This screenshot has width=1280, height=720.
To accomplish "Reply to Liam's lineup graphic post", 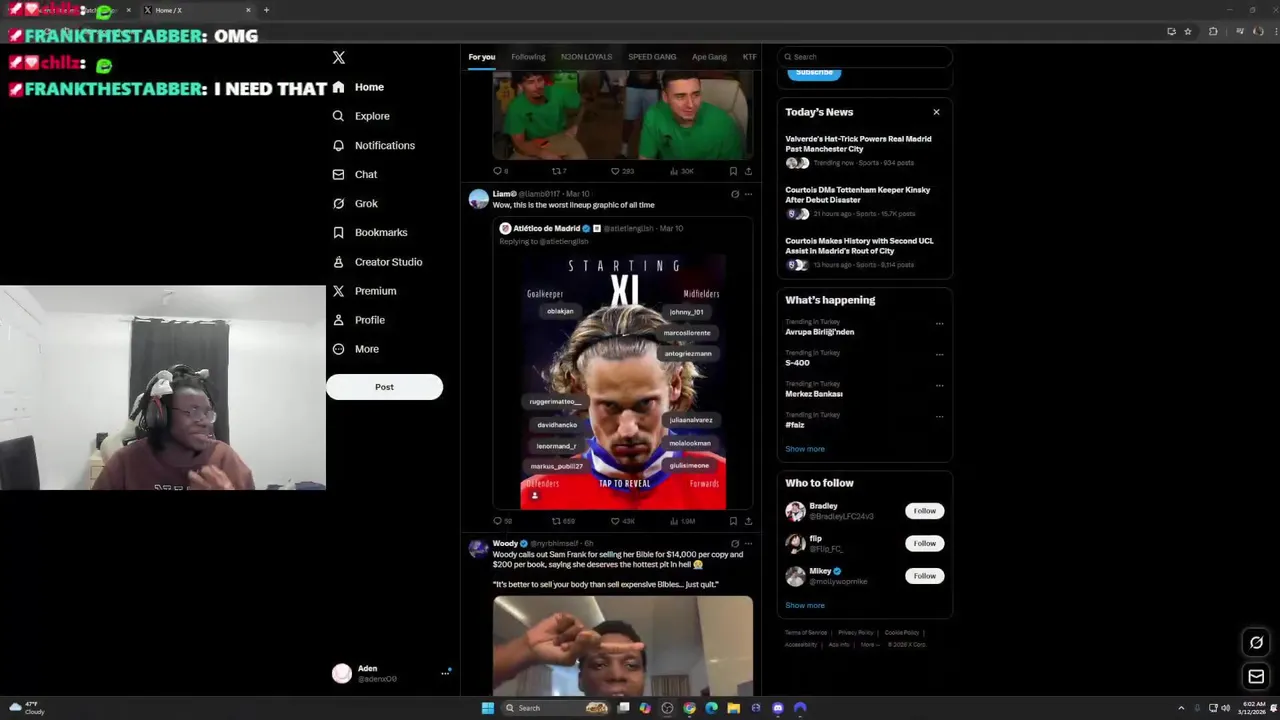I will click(502, 521).
